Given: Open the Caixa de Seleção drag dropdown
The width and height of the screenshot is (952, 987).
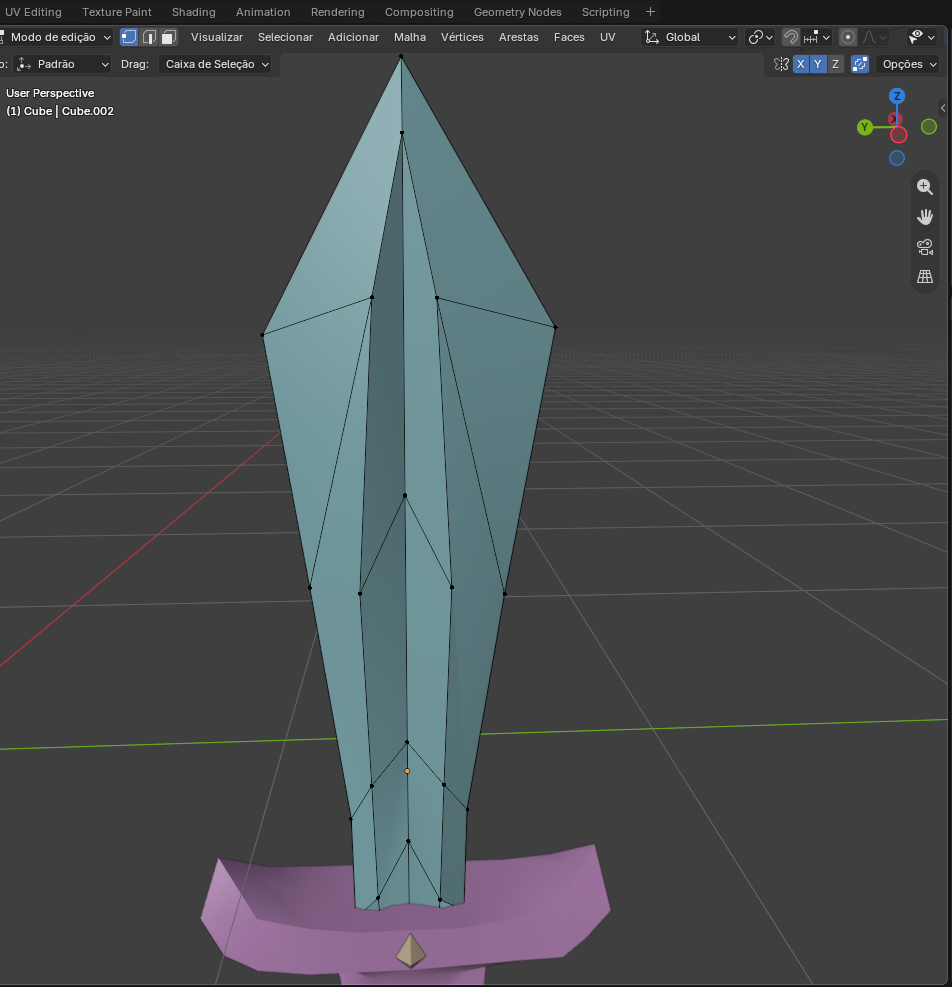Looking at the screenshot, I should coord(215,64).
